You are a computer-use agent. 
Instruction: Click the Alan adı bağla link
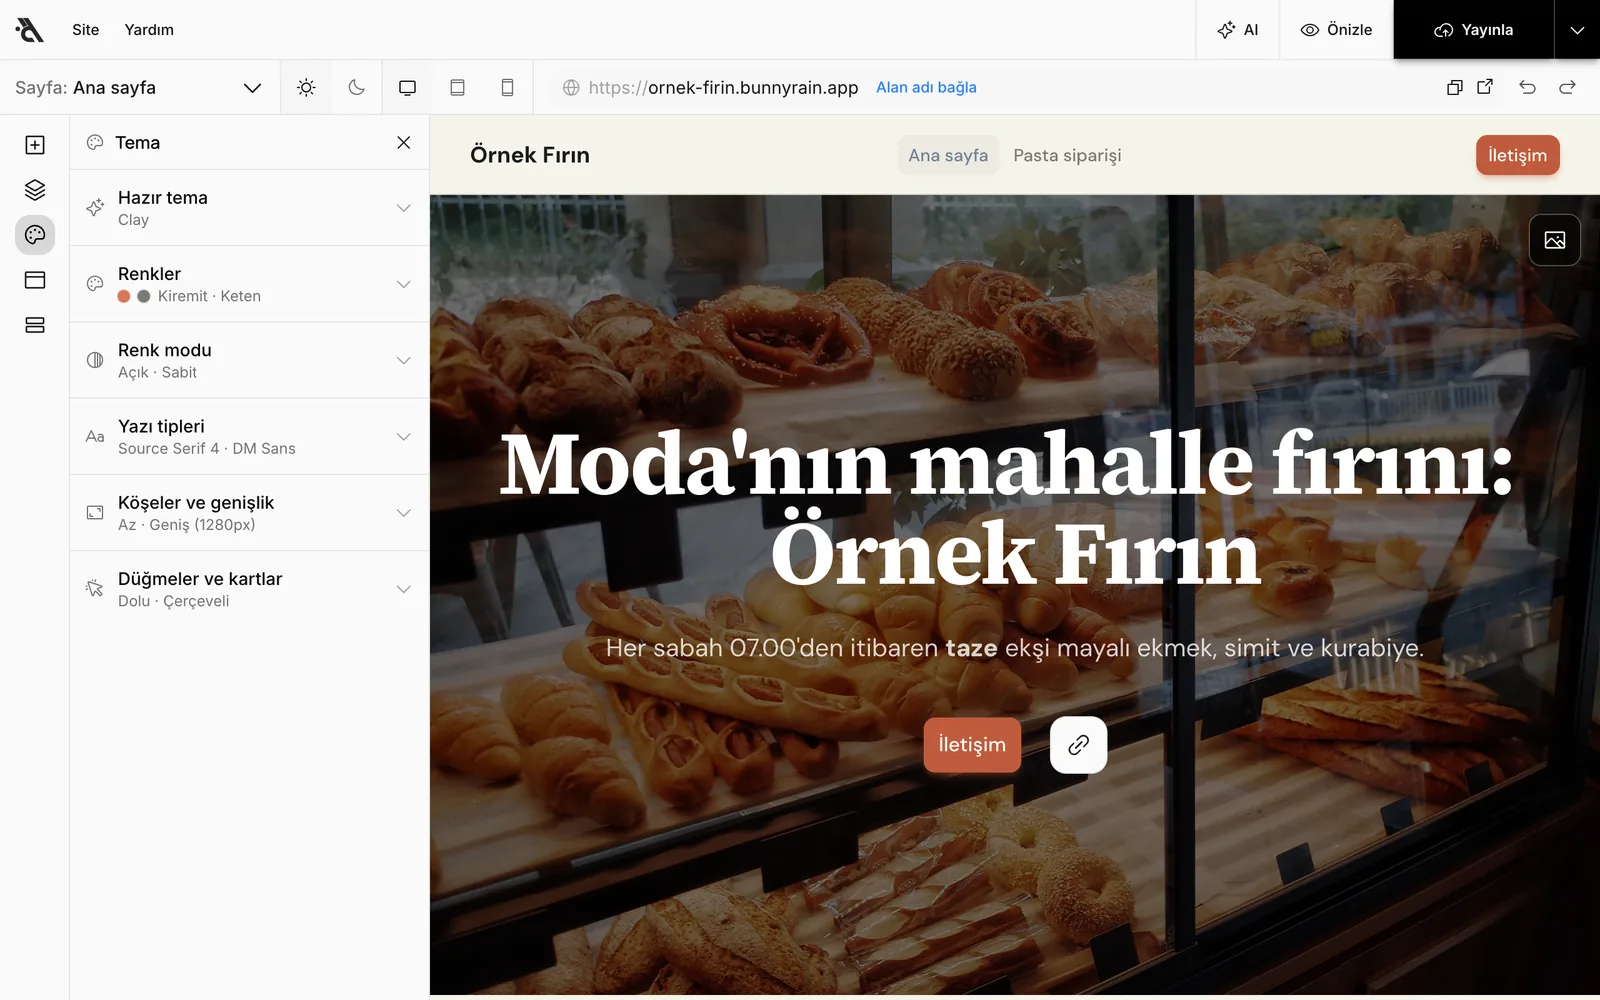[x=926, y=87]
